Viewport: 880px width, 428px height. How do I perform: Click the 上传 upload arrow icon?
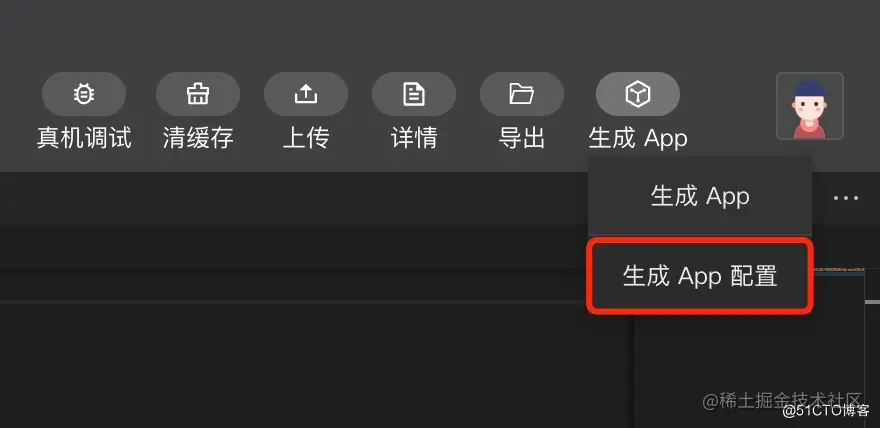(x=306, y=94)
